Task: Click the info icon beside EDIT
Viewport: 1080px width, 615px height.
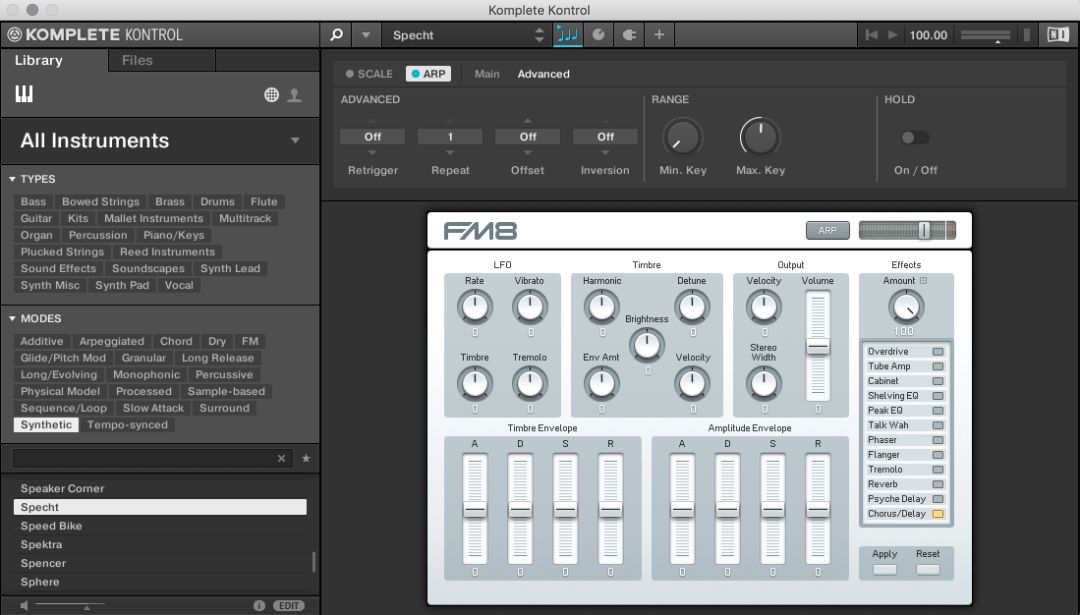Action: (x=259, y=605)
